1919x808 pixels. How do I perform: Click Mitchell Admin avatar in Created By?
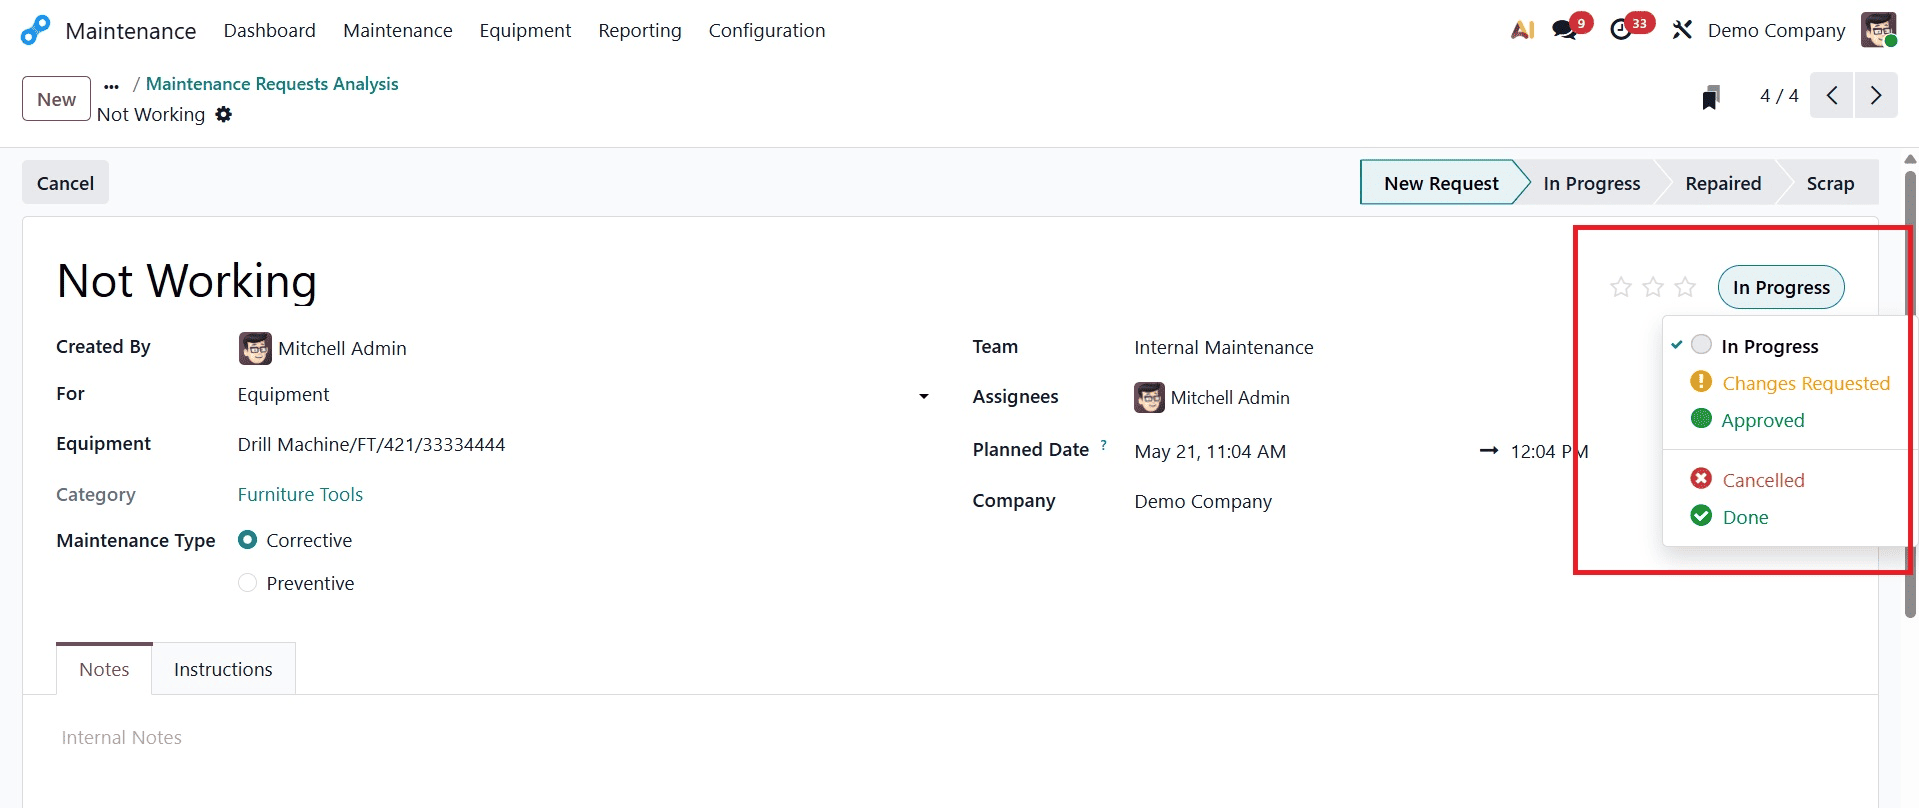[x=255, y=348]
